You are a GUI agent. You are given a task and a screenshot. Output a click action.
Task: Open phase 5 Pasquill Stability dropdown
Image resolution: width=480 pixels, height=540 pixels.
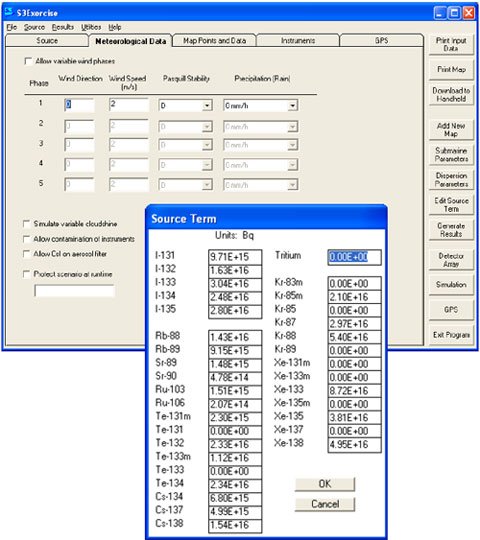(x=207, y=185)
